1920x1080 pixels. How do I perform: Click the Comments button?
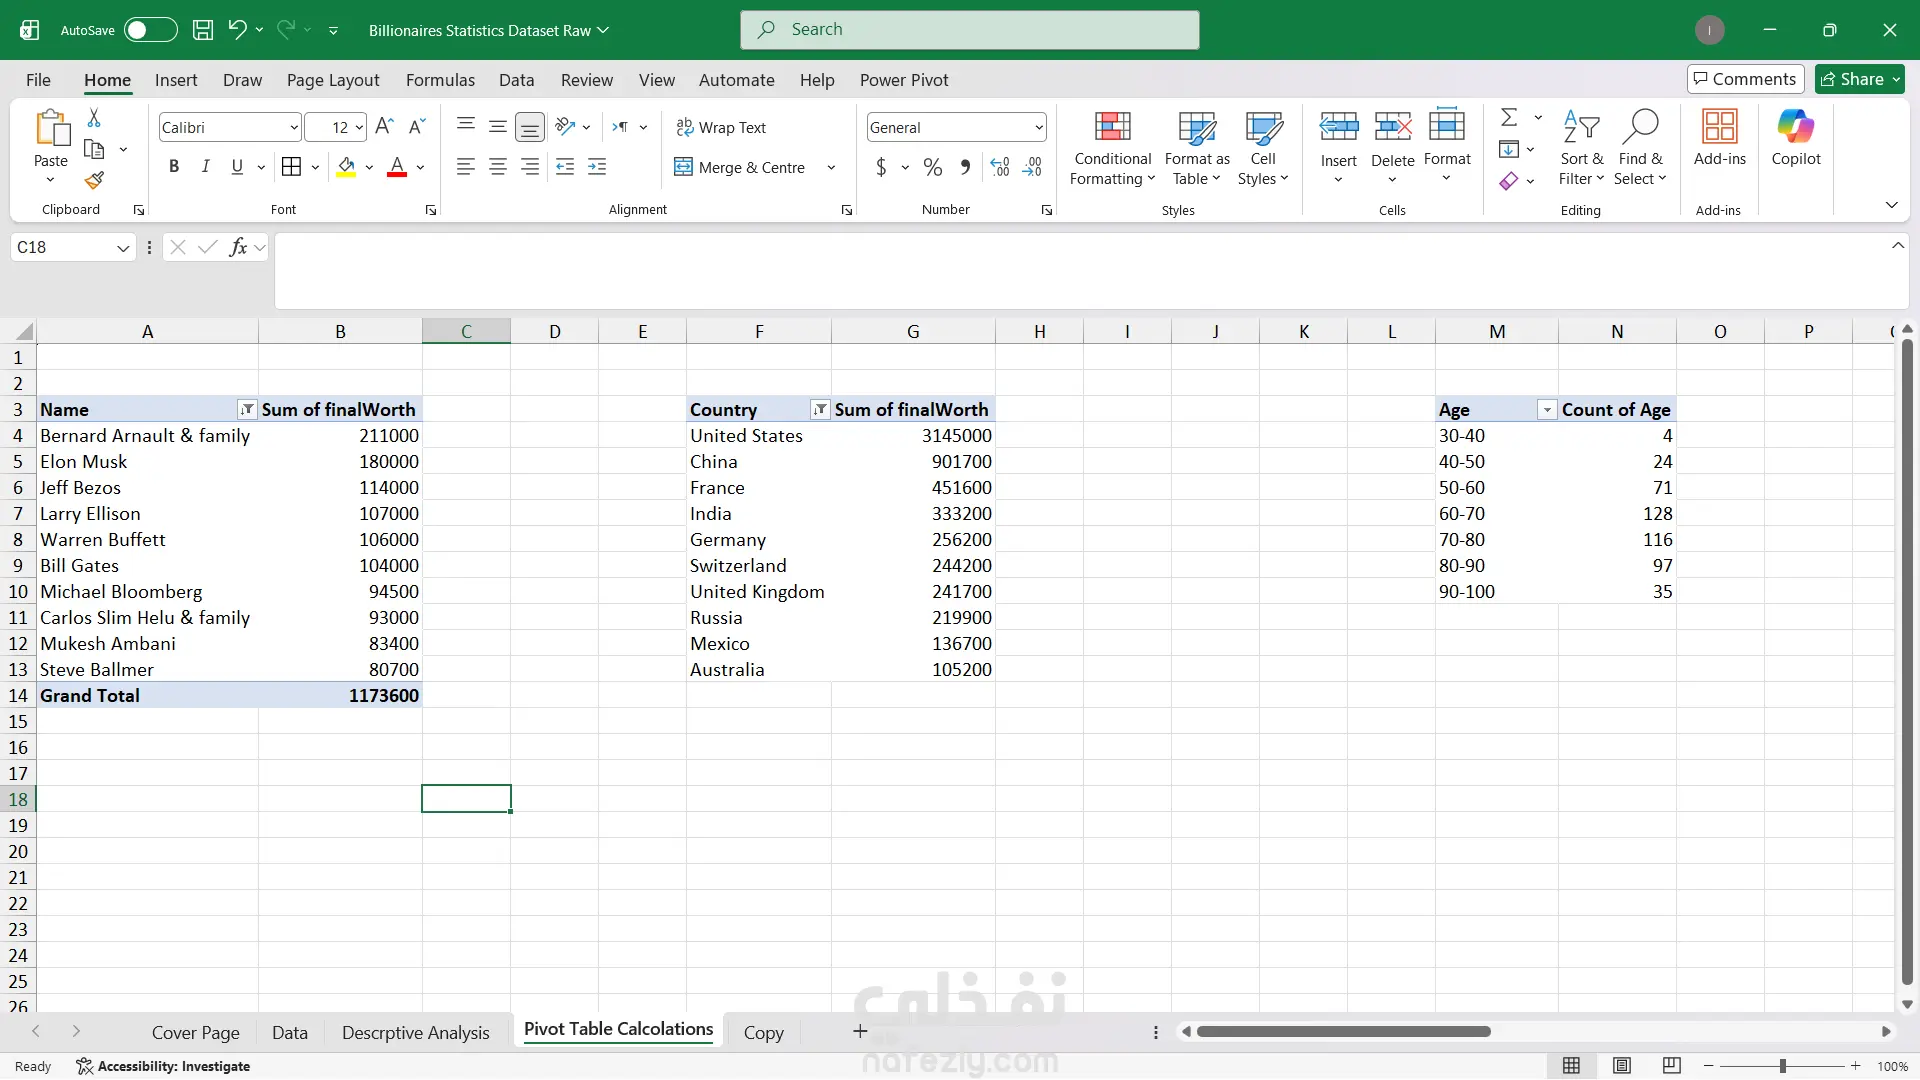pos(1745,79)
